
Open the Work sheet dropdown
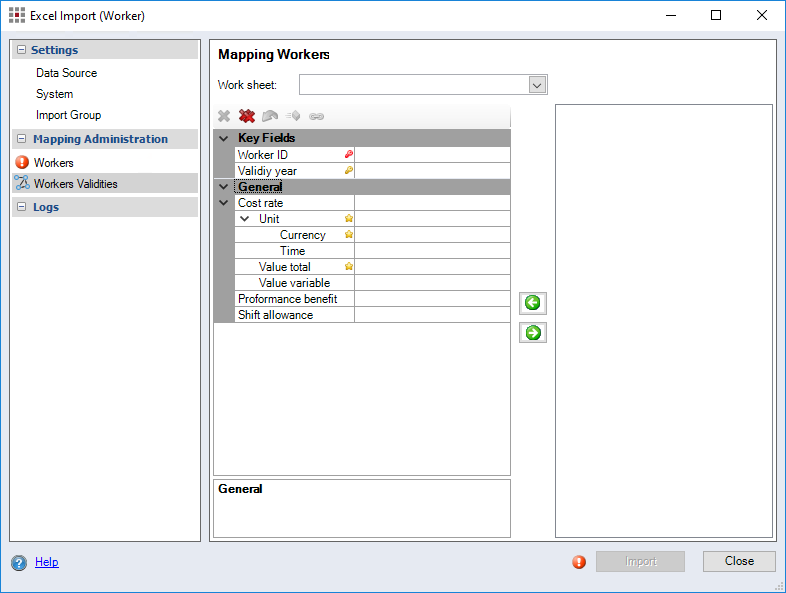tap(537, 85)
